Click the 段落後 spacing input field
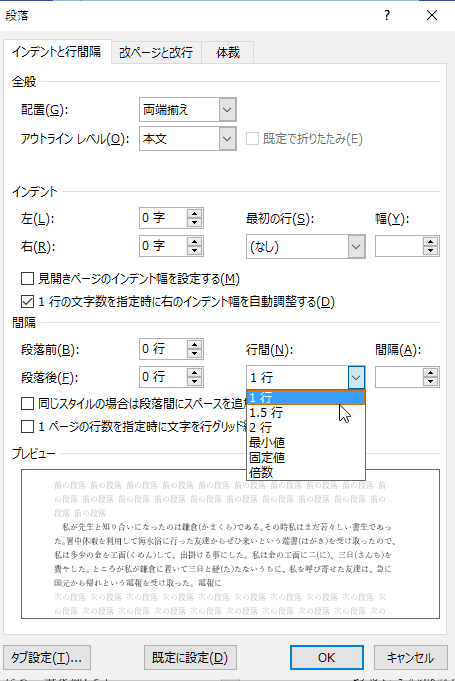This screenshot has height=681, width=455. [x=163, y=377]
